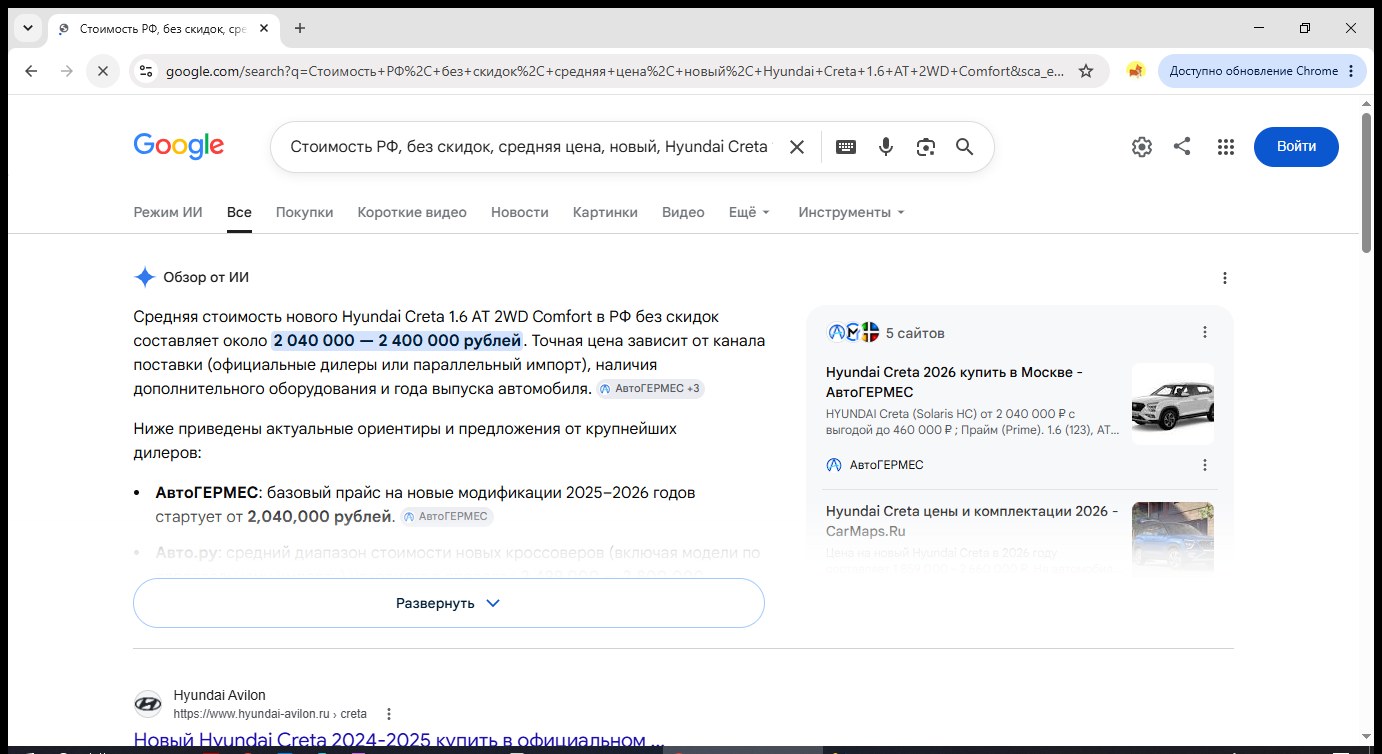Open the Hyundai Avilon site name link
1382x754 pixels.
pyautogui.click(x=220, y=695)
